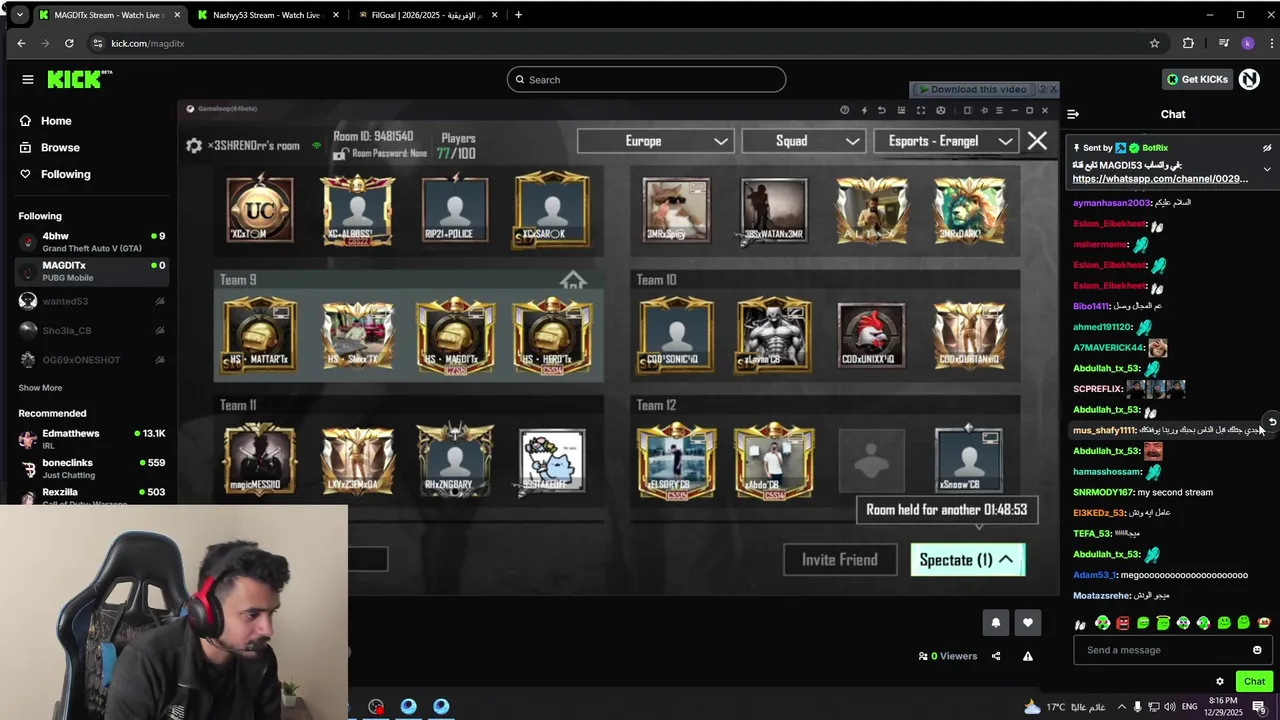
Task: Select MAGDITx channel in Following list
Action: pos(91,271)
